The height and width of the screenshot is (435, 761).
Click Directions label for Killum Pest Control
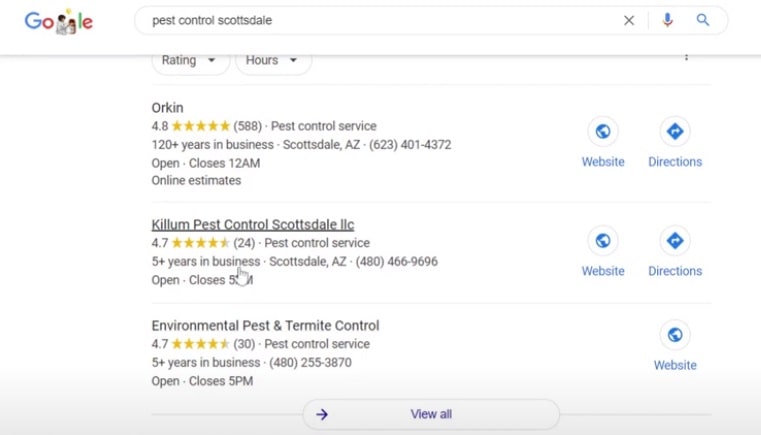[x=675, y=271]
